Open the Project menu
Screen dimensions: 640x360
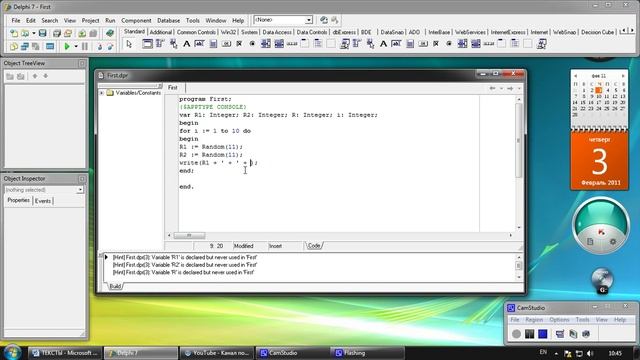(90, 20)
